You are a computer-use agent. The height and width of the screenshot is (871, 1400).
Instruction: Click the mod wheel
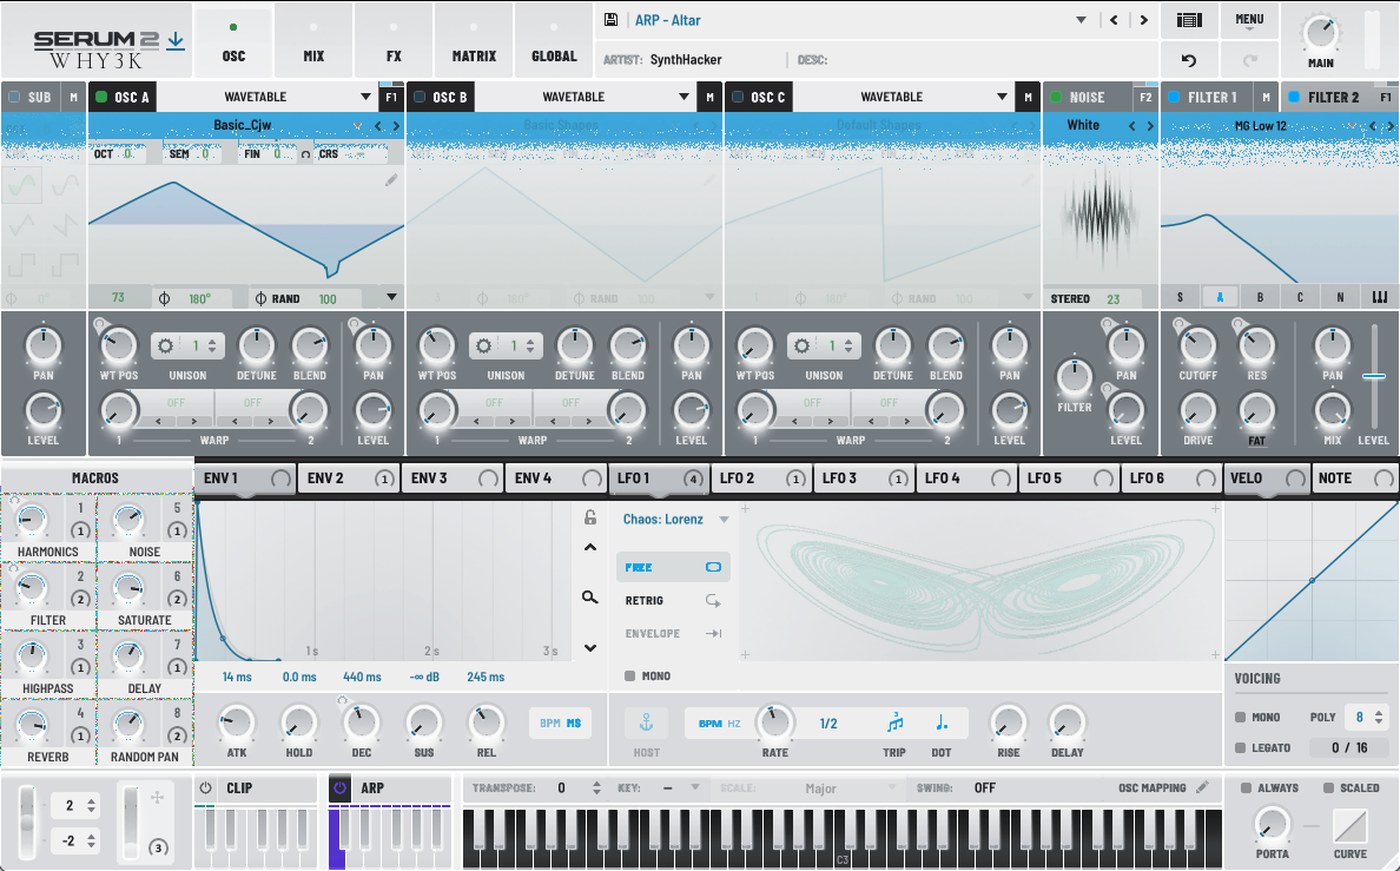(130, 822)
